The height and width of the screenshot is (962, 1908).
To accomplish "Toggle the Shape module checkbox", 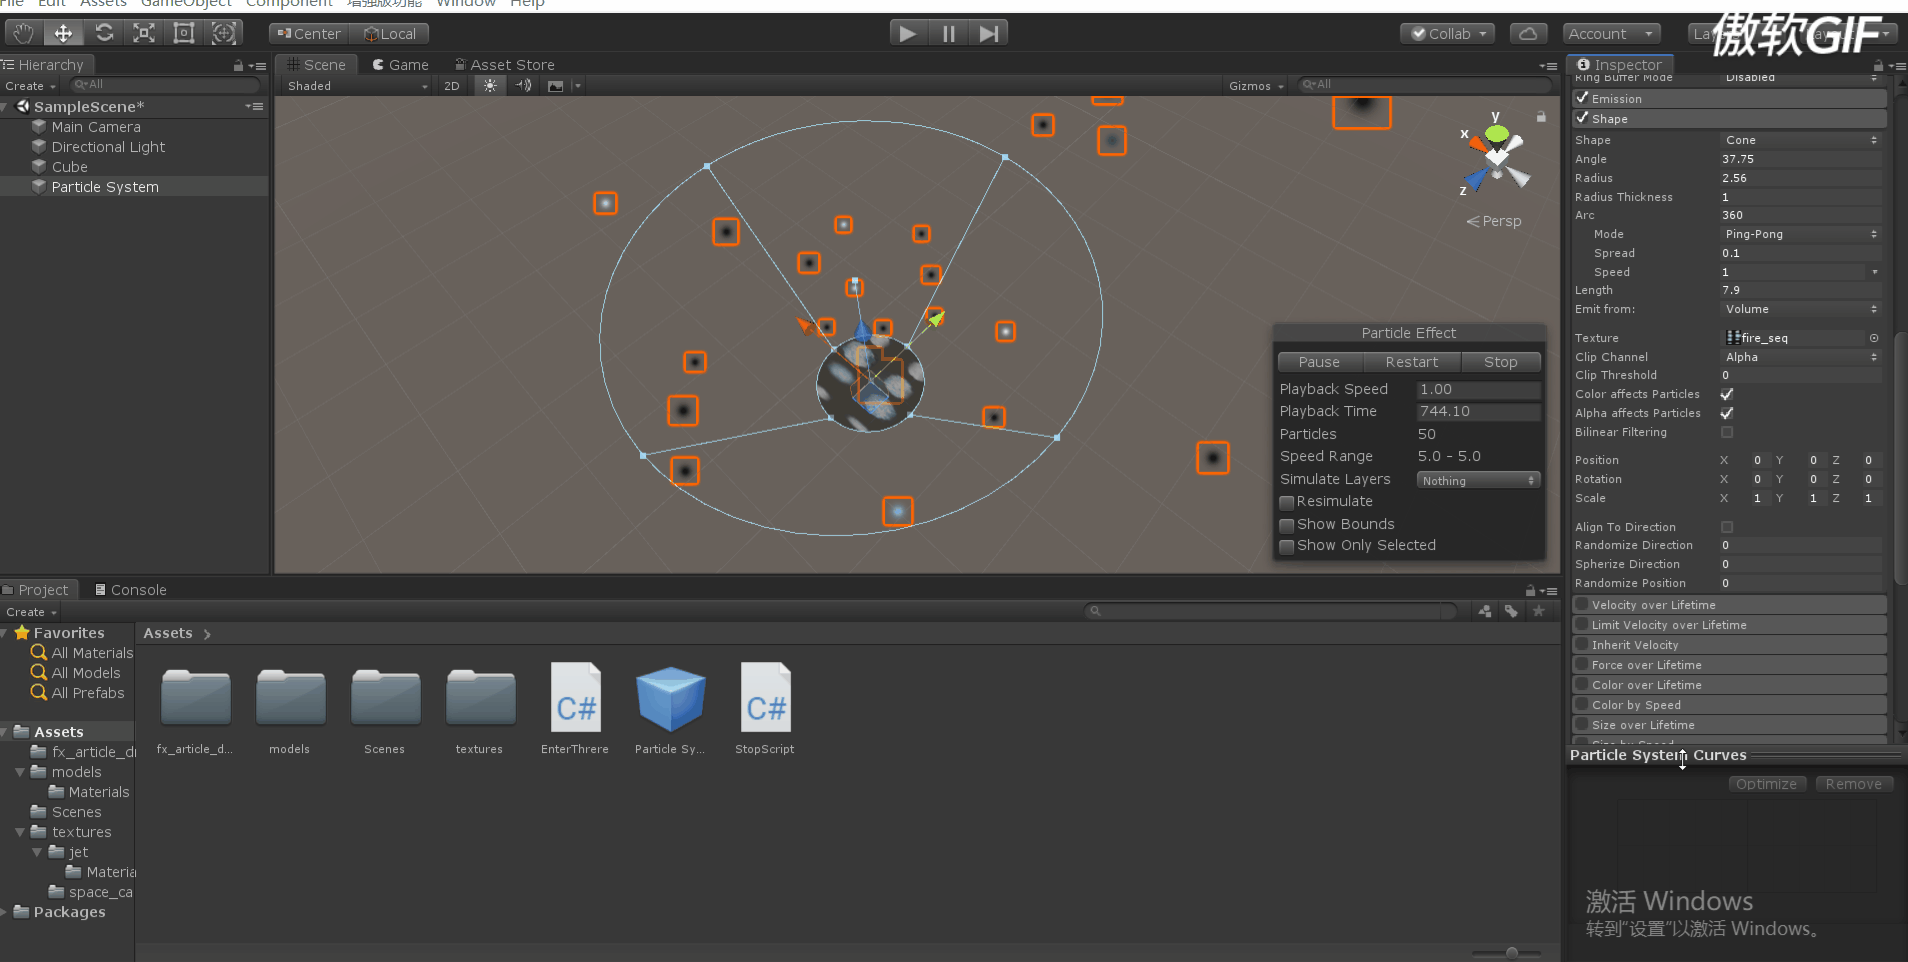I will 1582,118.
